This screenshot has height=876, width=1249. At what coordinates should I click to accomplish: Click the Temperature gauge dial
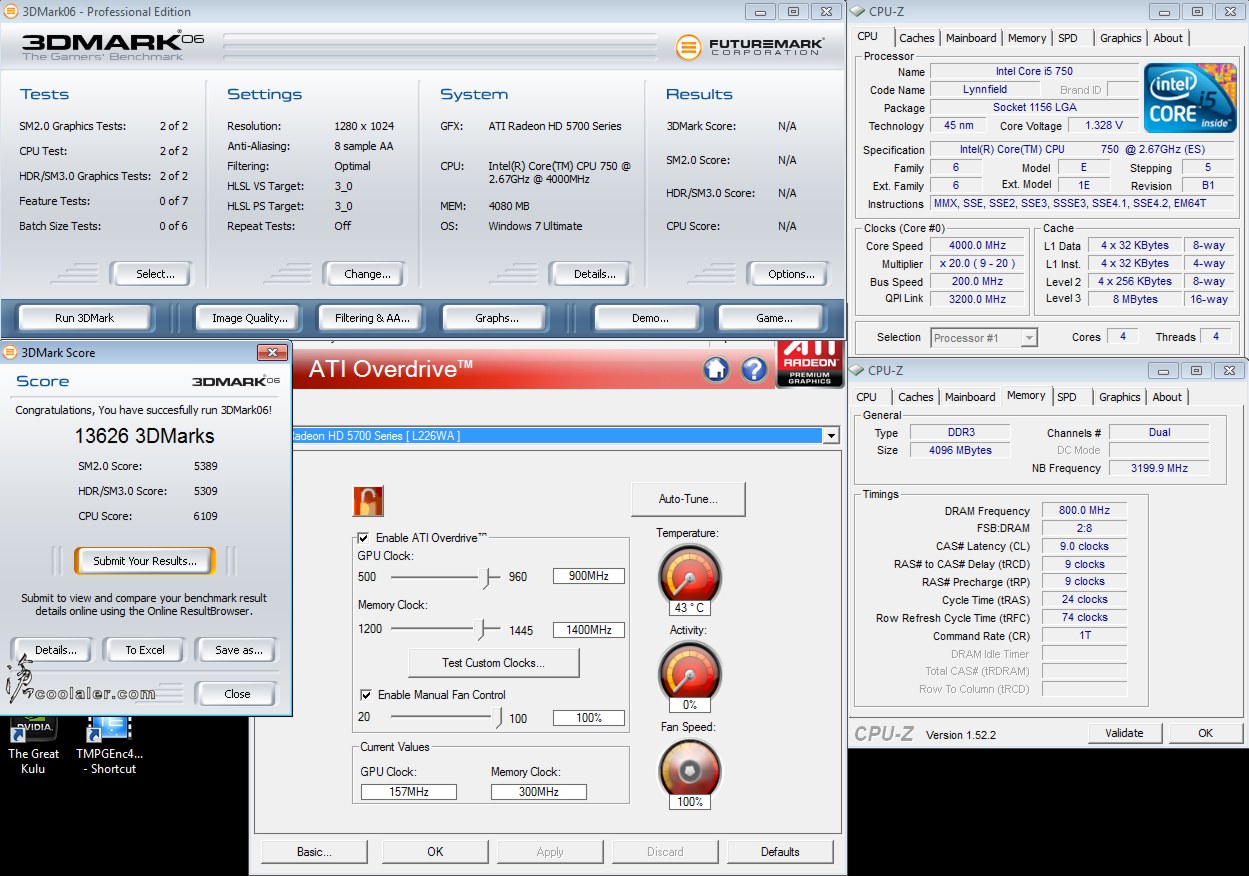click(689, 574)
